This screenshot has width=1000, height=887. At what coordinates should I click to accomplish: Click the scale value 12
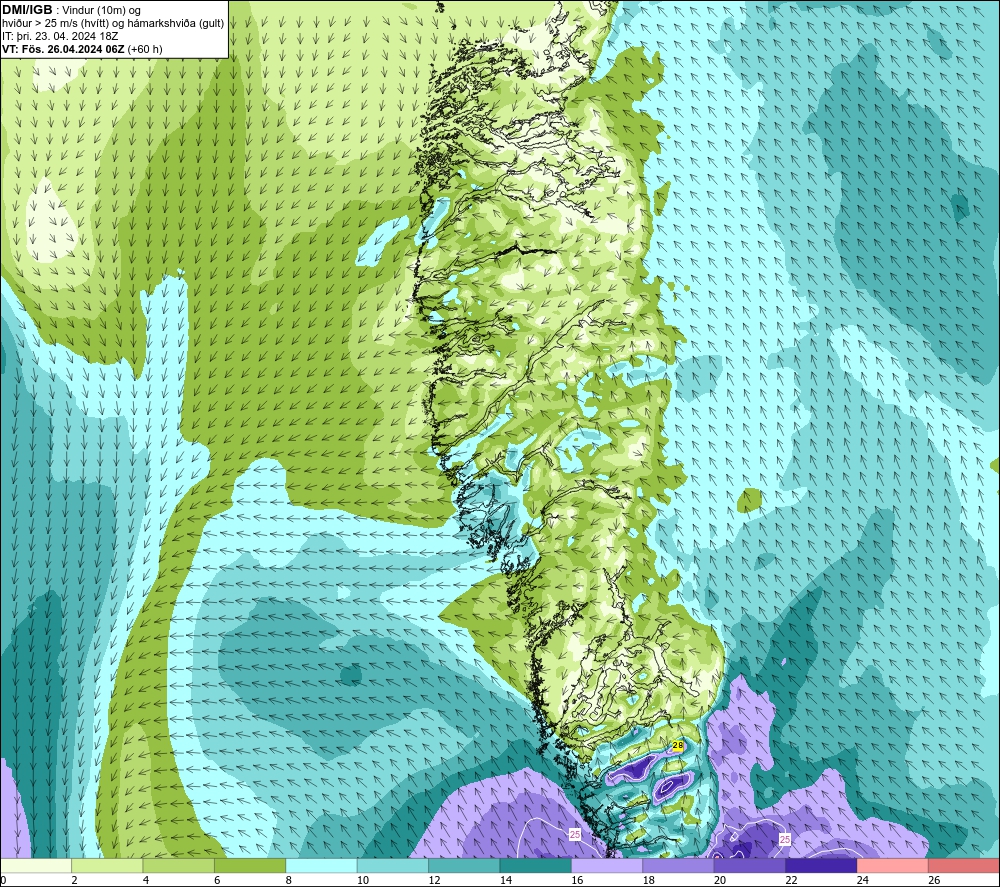434,880
